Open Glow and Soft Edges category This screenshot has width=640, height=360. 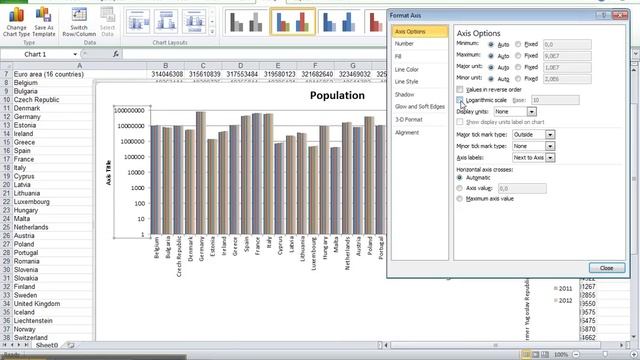[x=420, y=107]
